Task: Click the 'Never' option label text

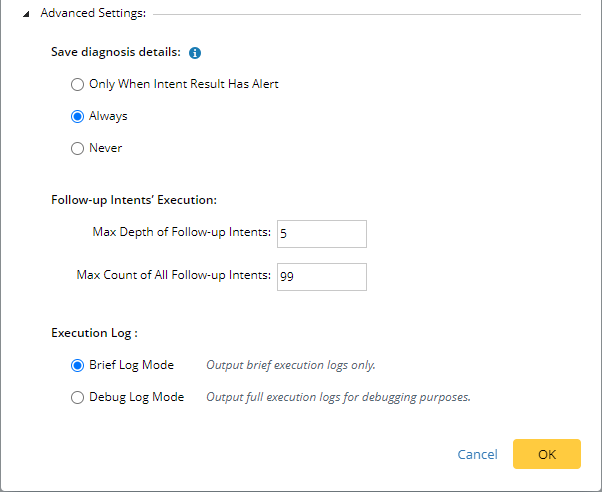Action: pos(106,148)
